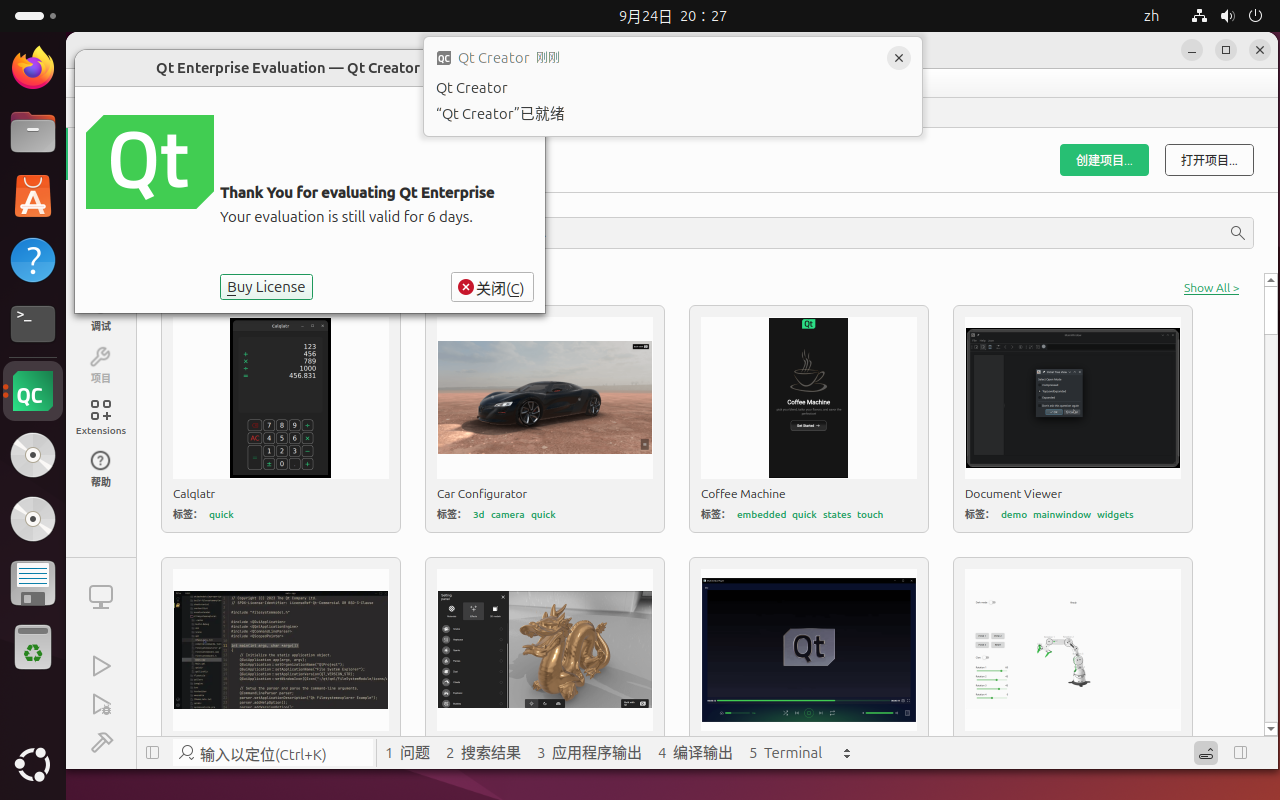This screenshot has height=800, width=1280.
Task: Click the mainwindow tag under Document Viewer
Action: pos(1062,515)
